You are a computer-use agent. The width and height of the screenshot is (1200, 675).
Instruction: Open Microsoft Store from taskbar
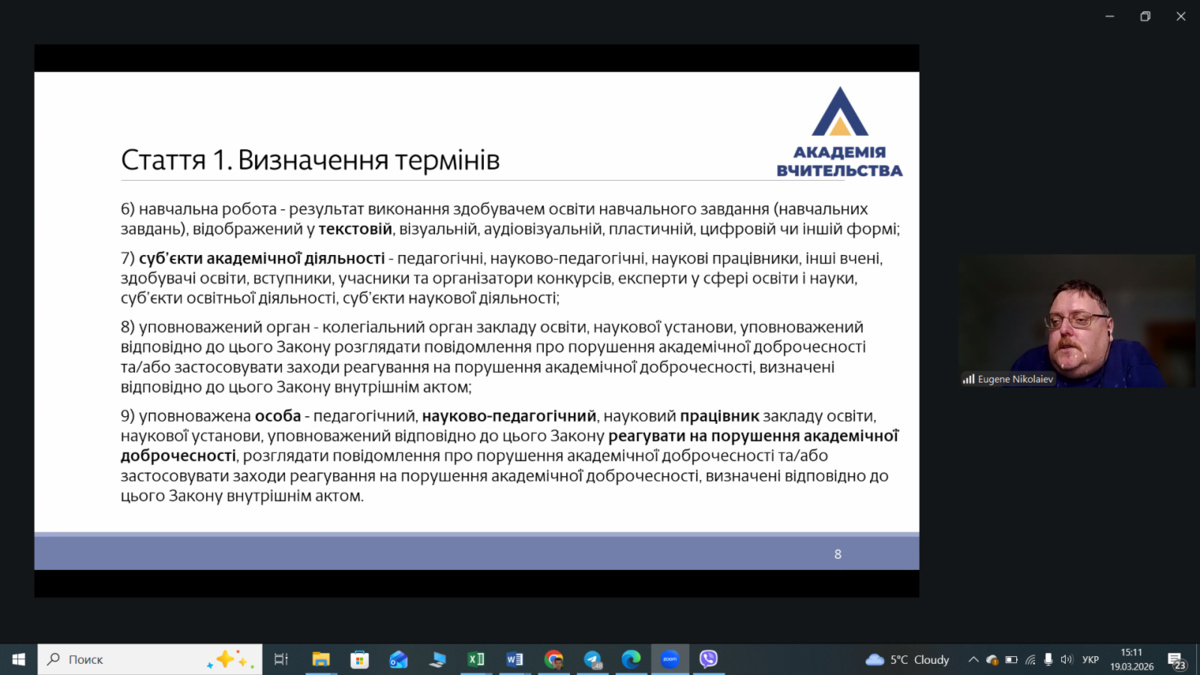(360, 659)
